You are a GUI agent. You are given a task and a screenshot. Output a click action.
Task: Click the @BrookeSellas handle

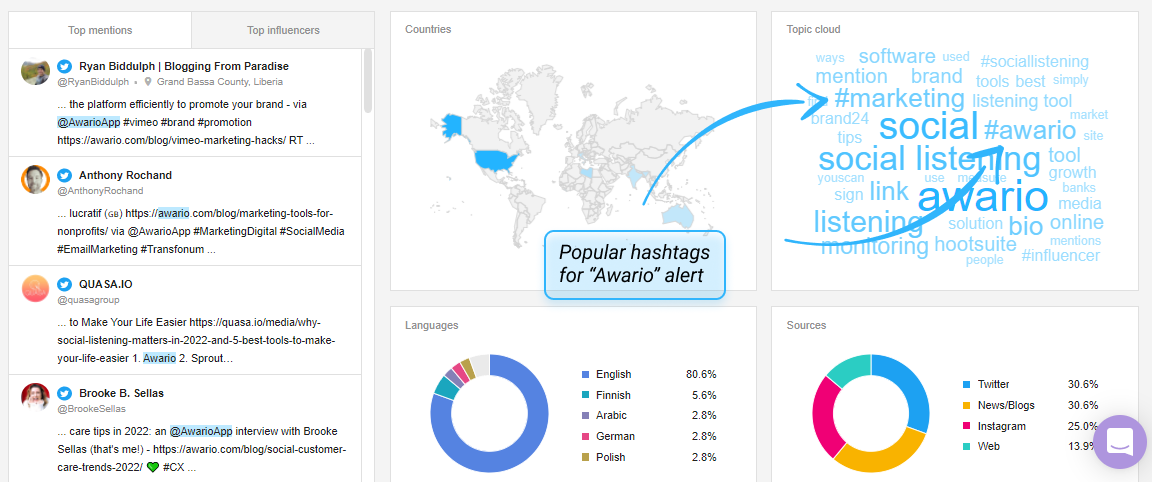click(91, 409)
